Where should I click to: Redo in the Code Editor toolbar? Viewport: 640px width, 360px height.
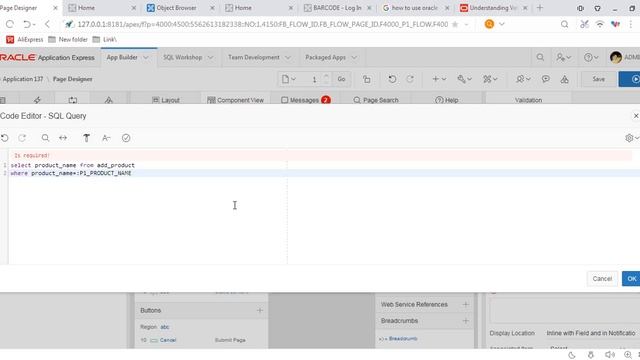22,138
